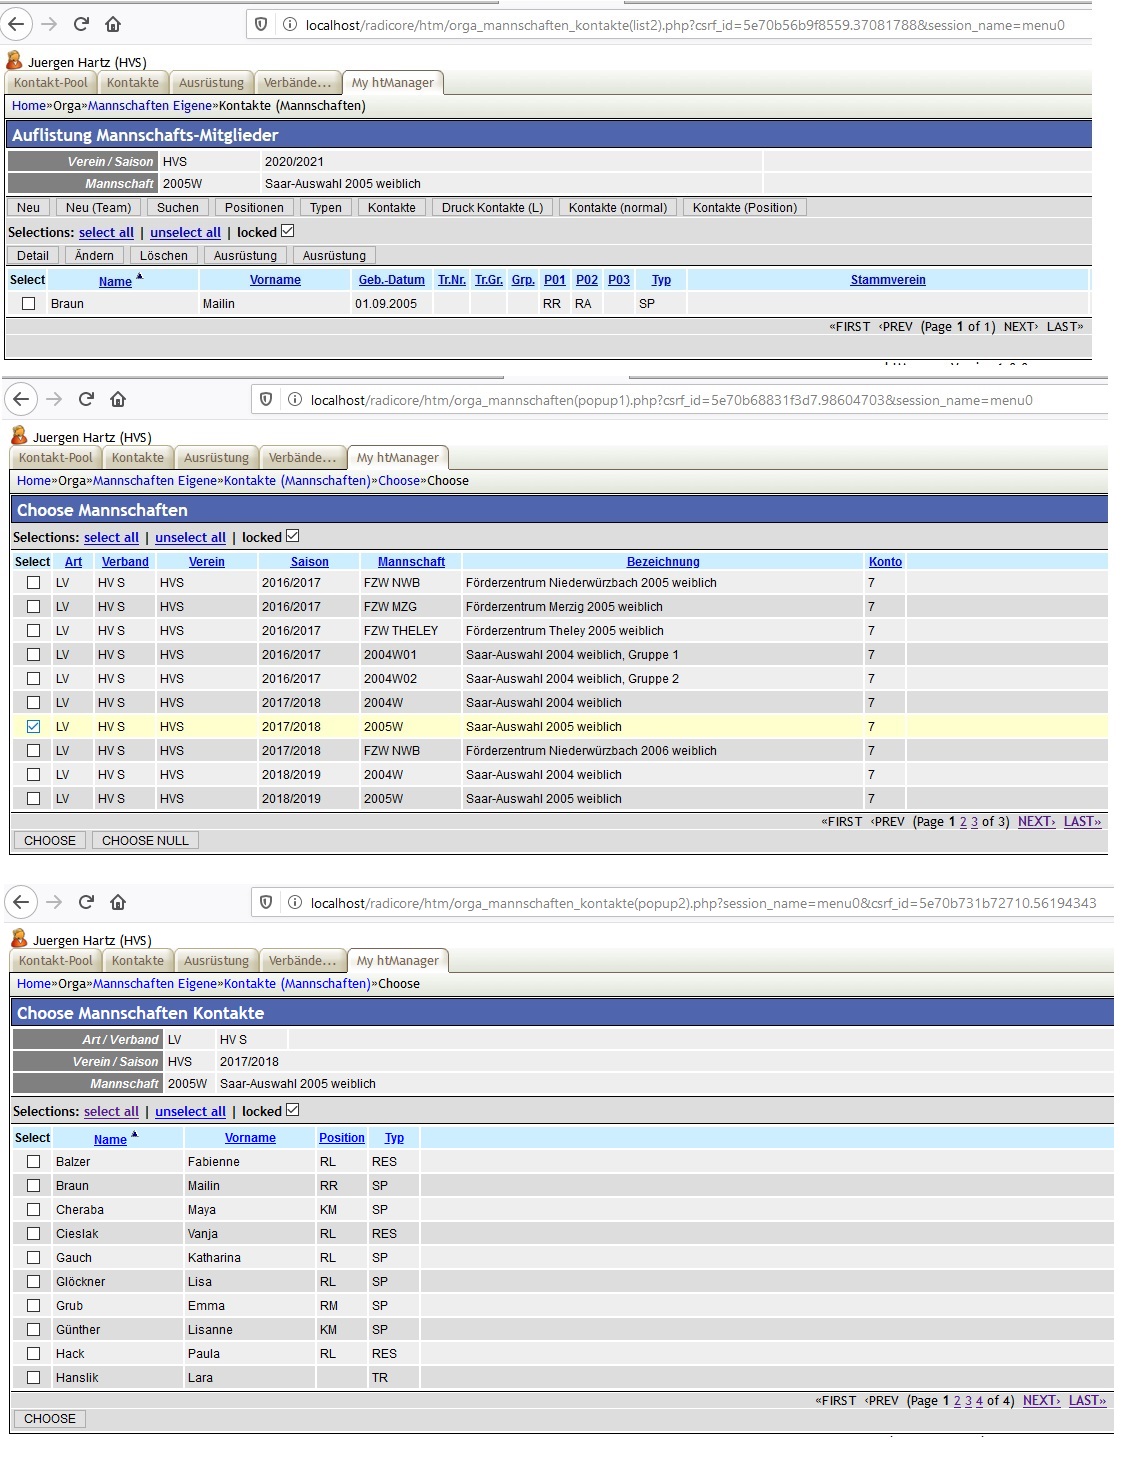The height and width of the screenshot is (1468, 1140).
Task: Uncheck the selected 2017/2018 2005W team row
Action: (x=34, y=727)
